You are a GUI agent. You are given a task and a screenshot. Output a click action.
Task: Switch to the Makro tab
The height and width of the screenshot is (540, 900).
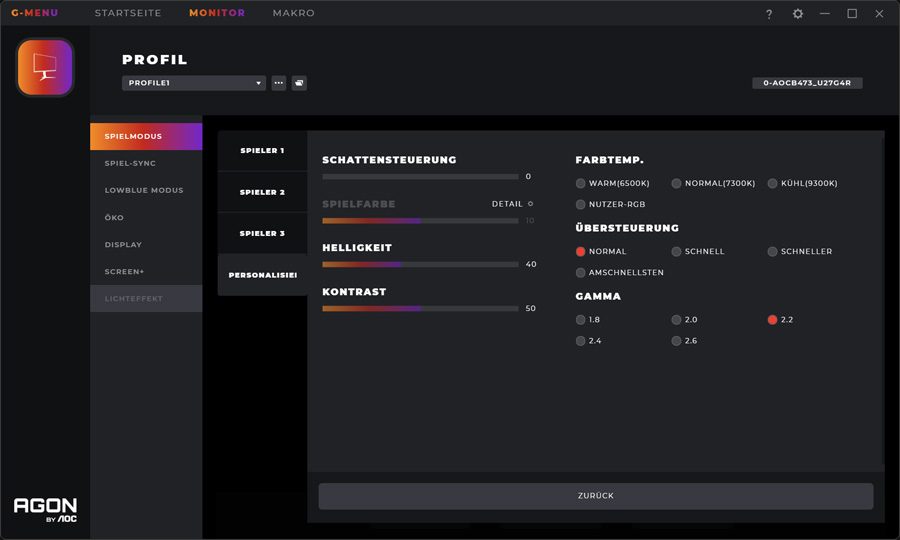(x=293, y=13)
